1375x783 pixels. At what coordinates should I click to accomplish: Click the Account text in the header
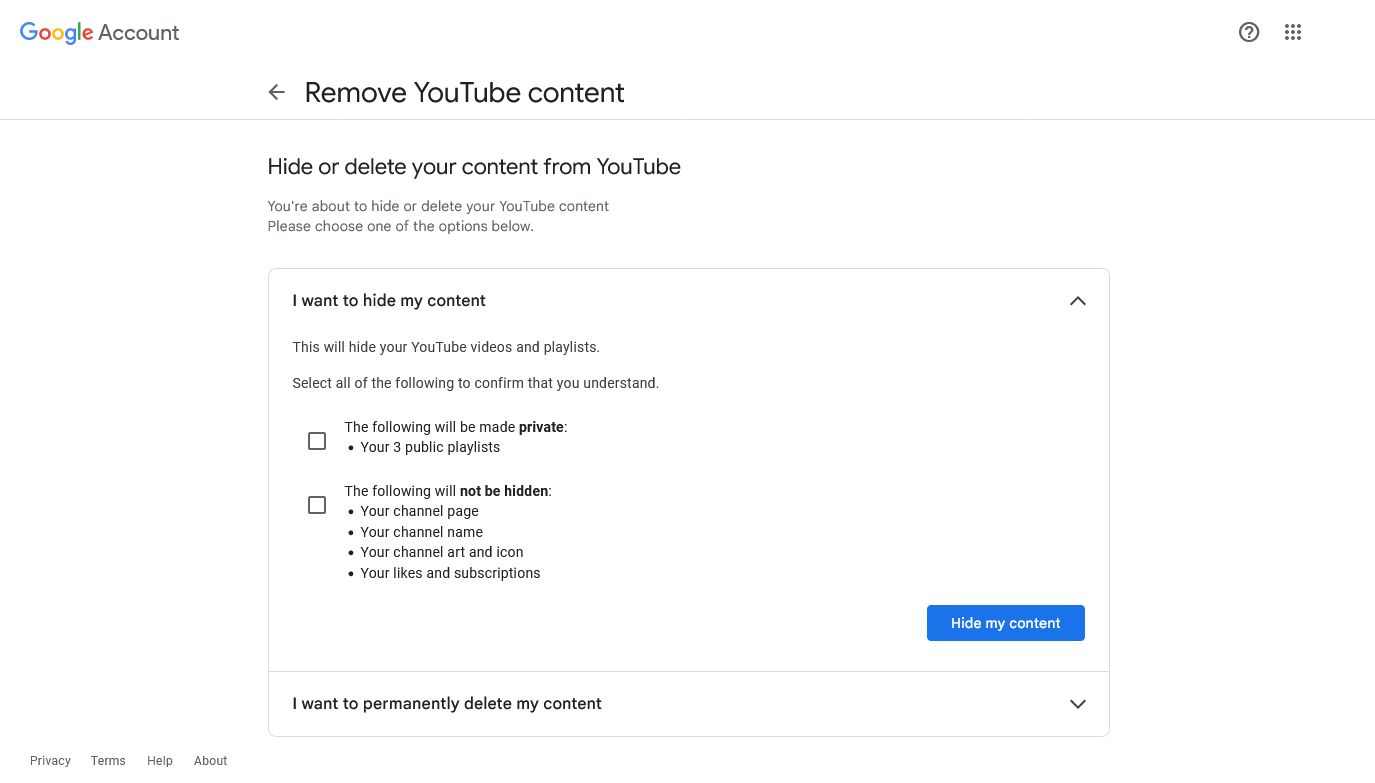[139, 32]
